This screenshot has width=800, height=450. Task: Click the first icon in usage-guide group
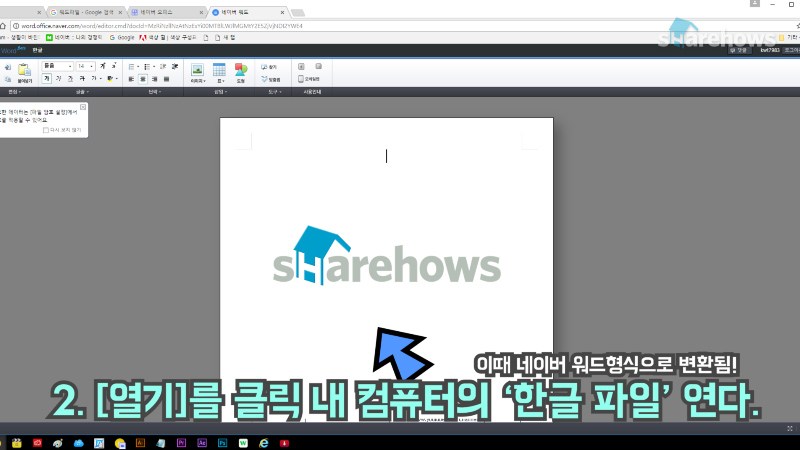coord(301,66)
